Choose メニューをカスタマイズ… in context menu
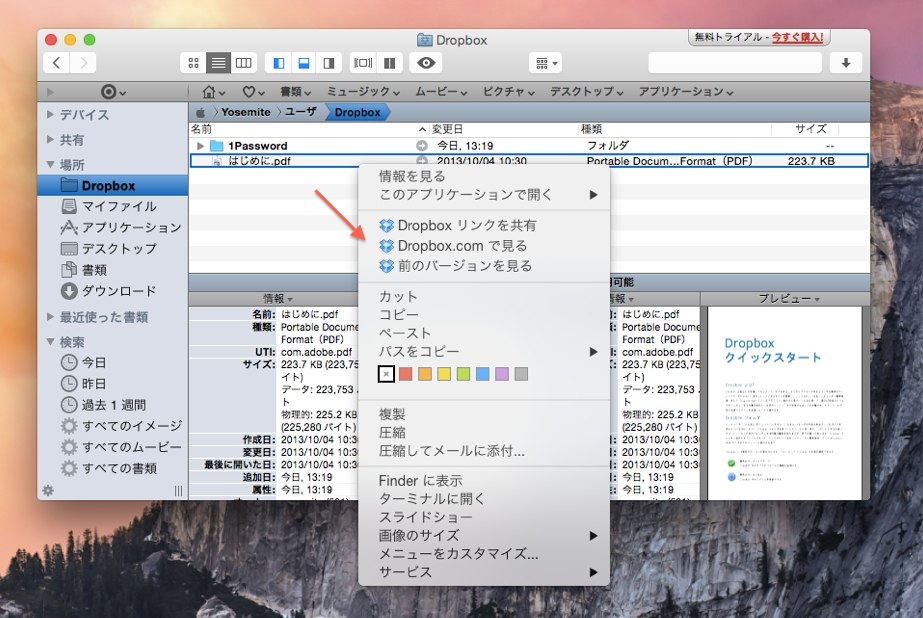The width and height of the screenshot is (923, 618). [484, 553]
